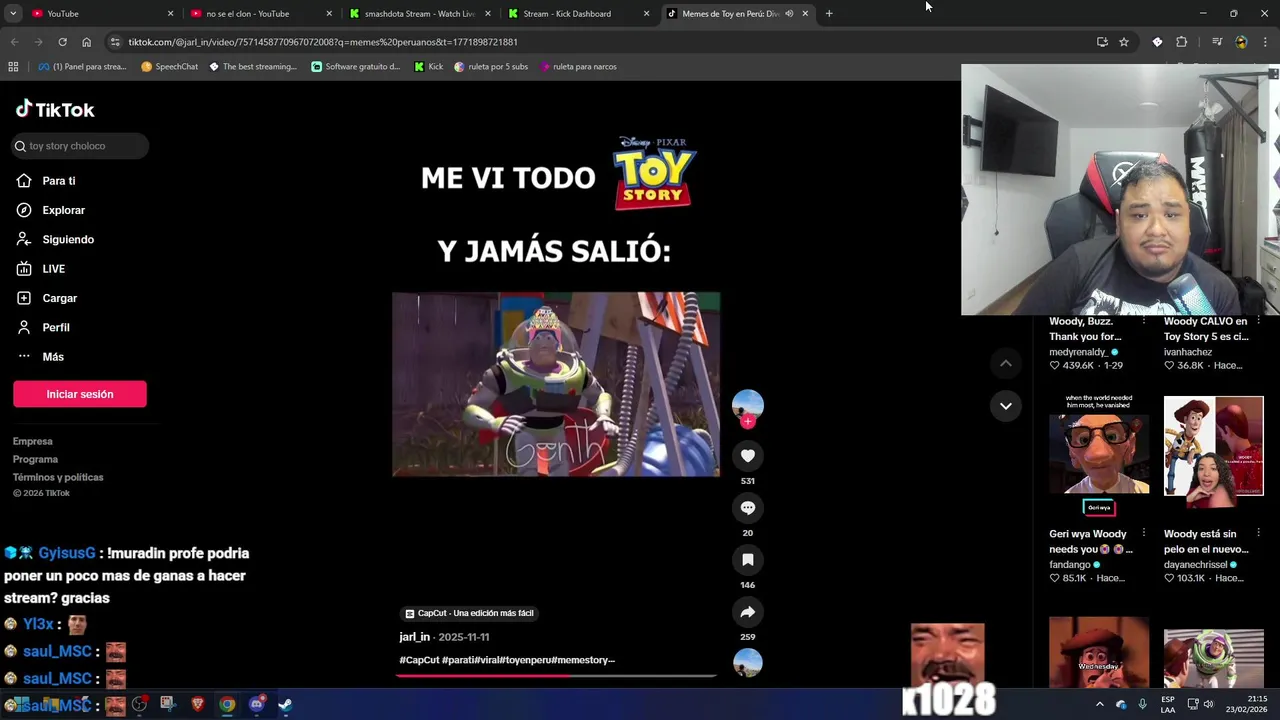The image size is (1280, 720).
Task: Open SpeechChat bookmark
Action: (x=170, y=67)
